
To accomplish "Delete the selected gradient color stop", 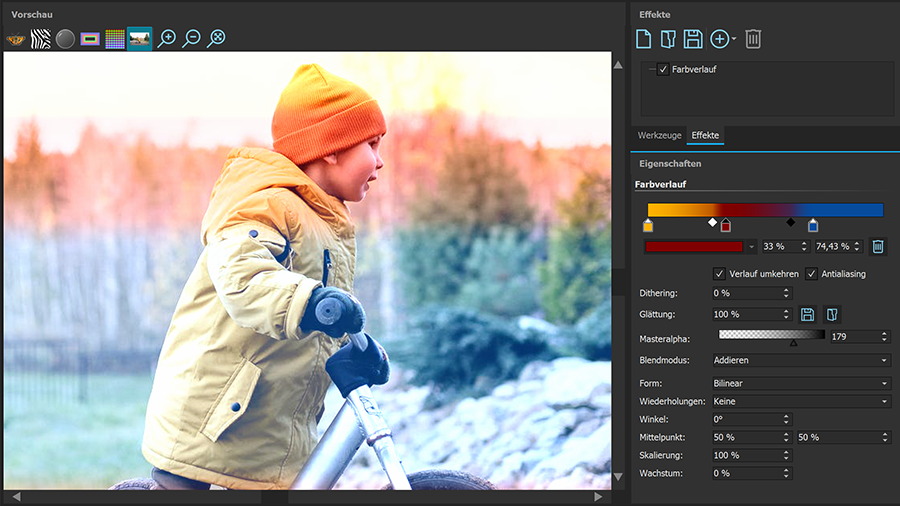I will 877,246.
